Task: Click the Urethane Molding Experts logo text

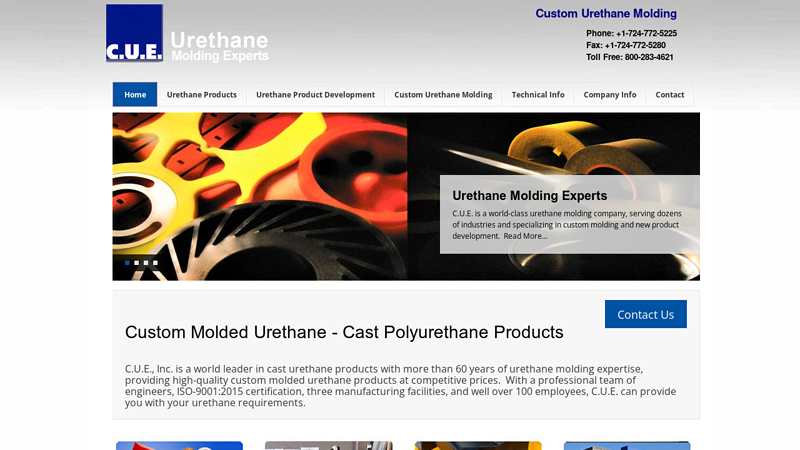Action: [219, 46]
